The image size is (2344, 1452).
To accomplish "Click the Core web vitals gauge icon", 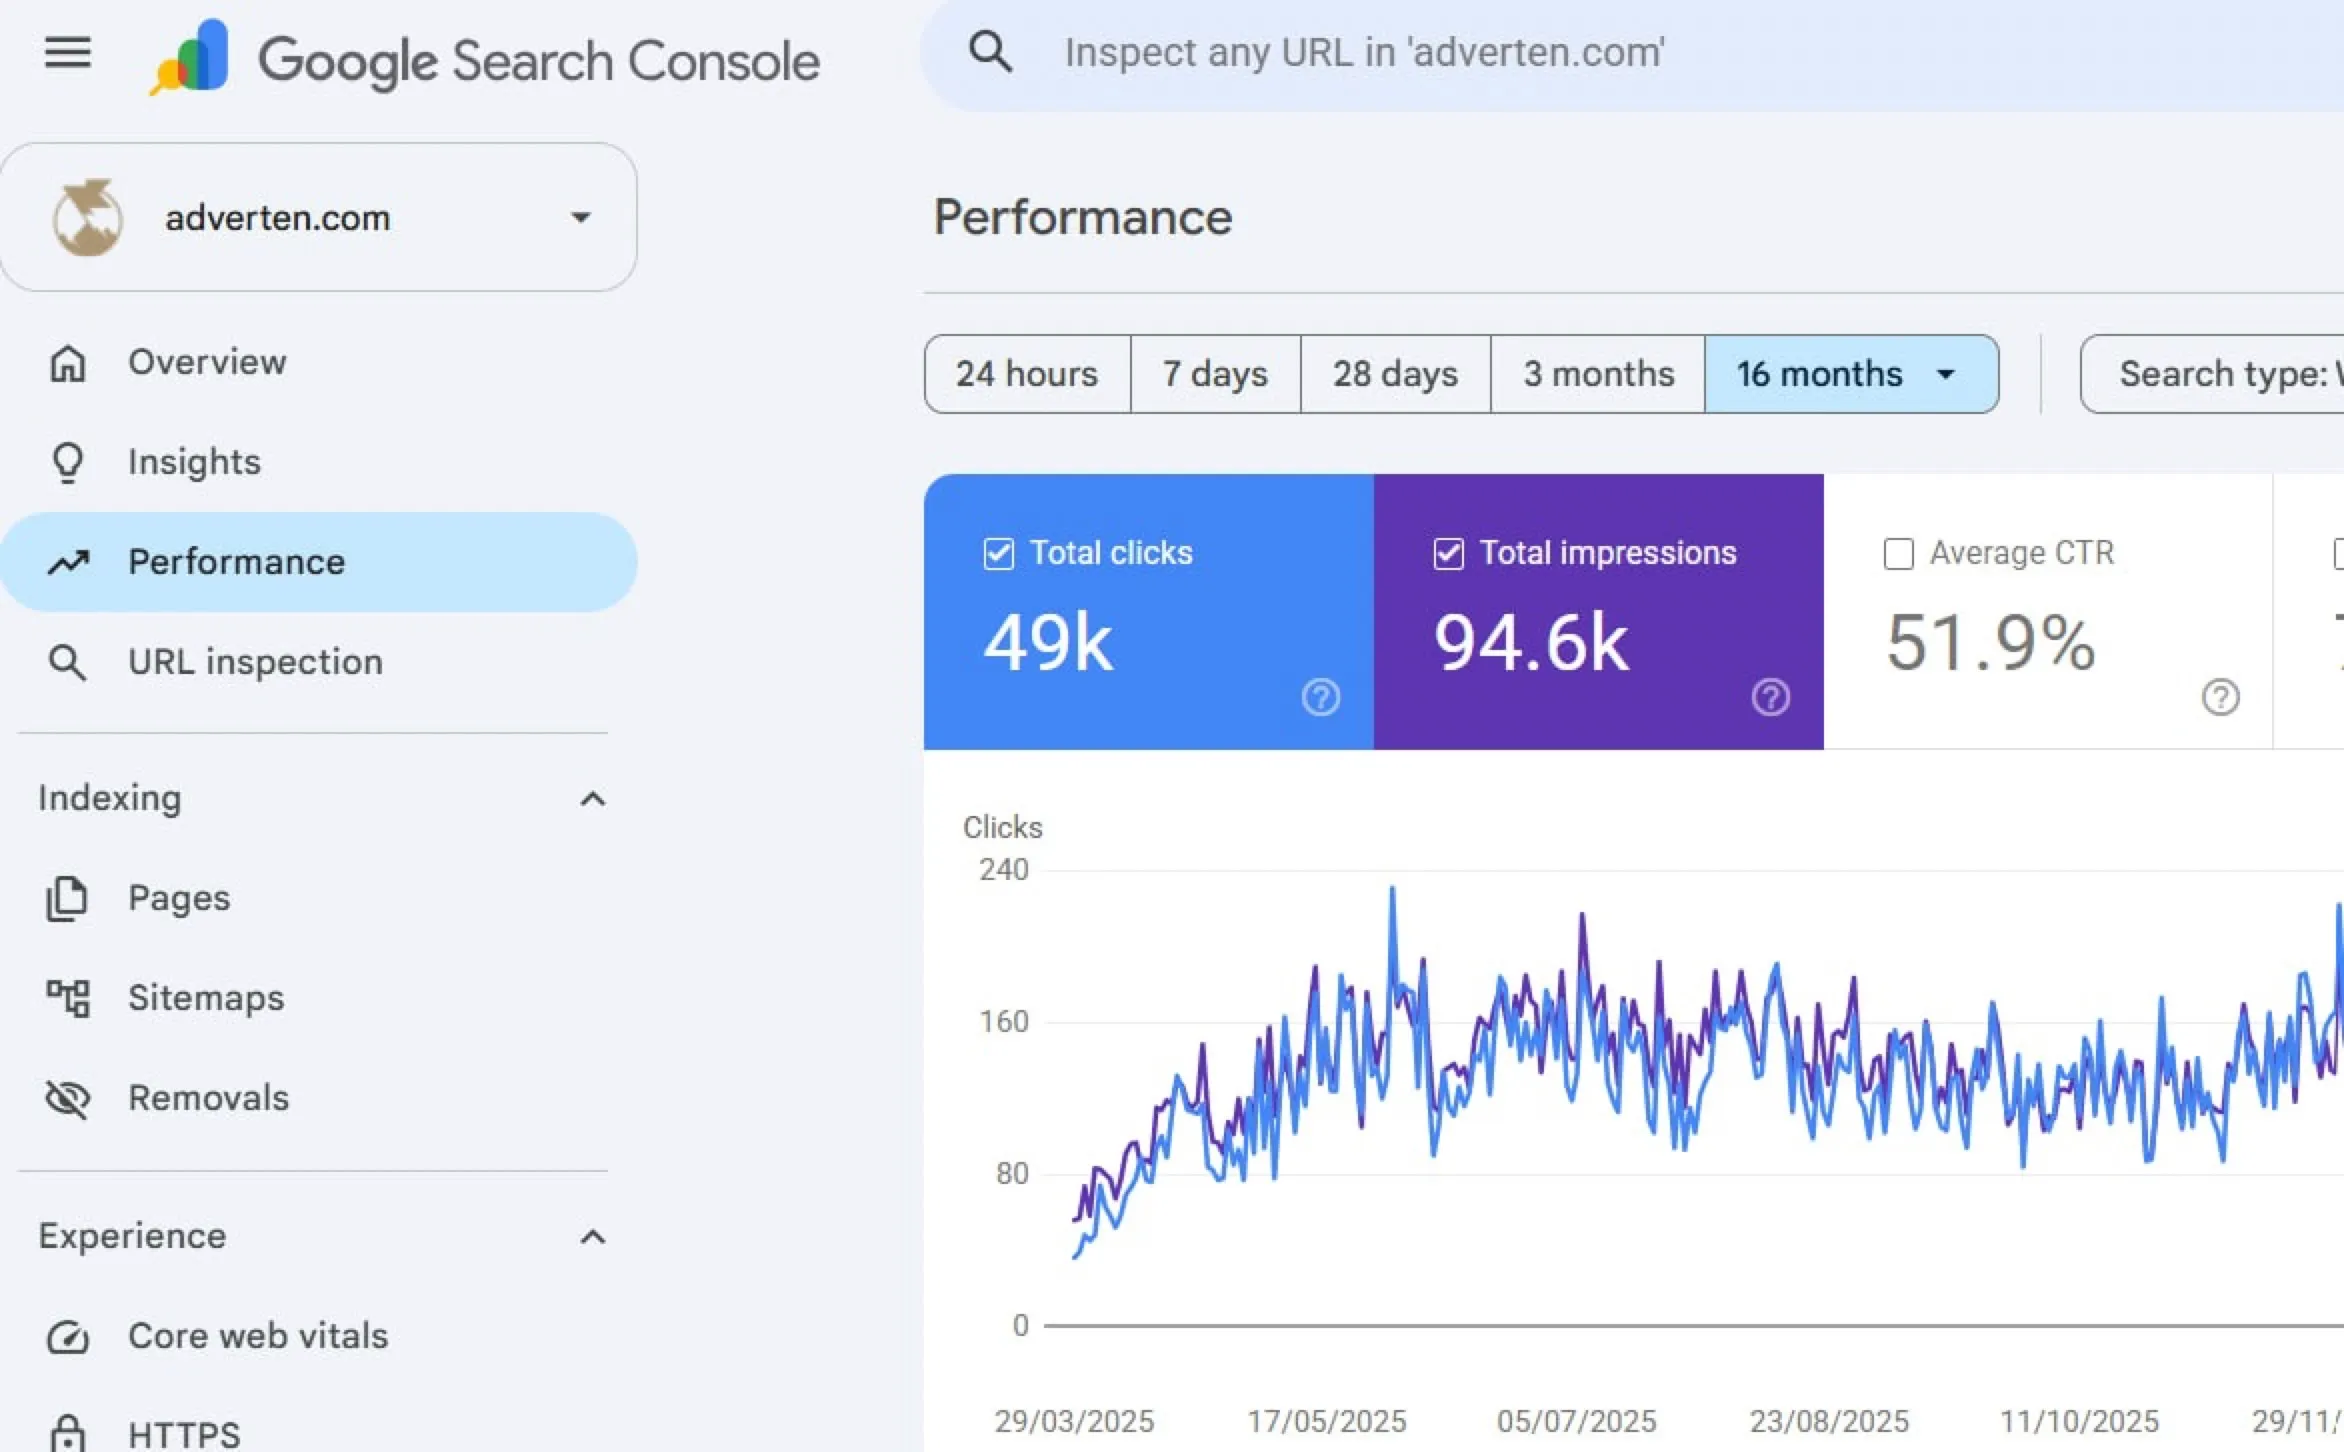I will coord(68,1336).
